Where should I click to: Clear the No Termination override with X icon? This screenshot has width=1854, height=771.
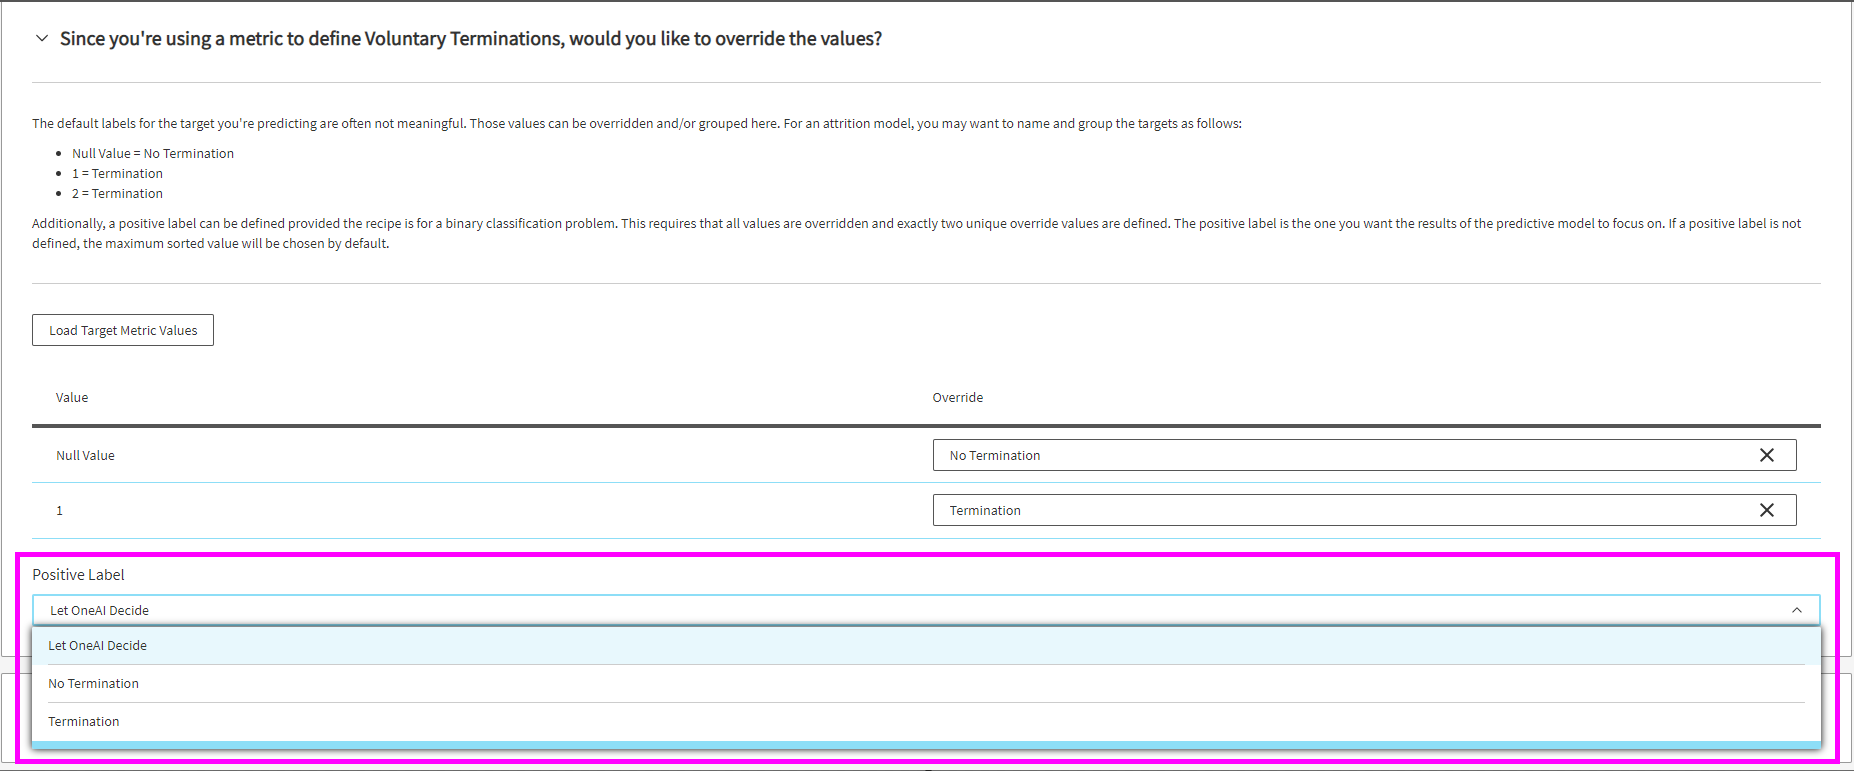click(1766, 455)
